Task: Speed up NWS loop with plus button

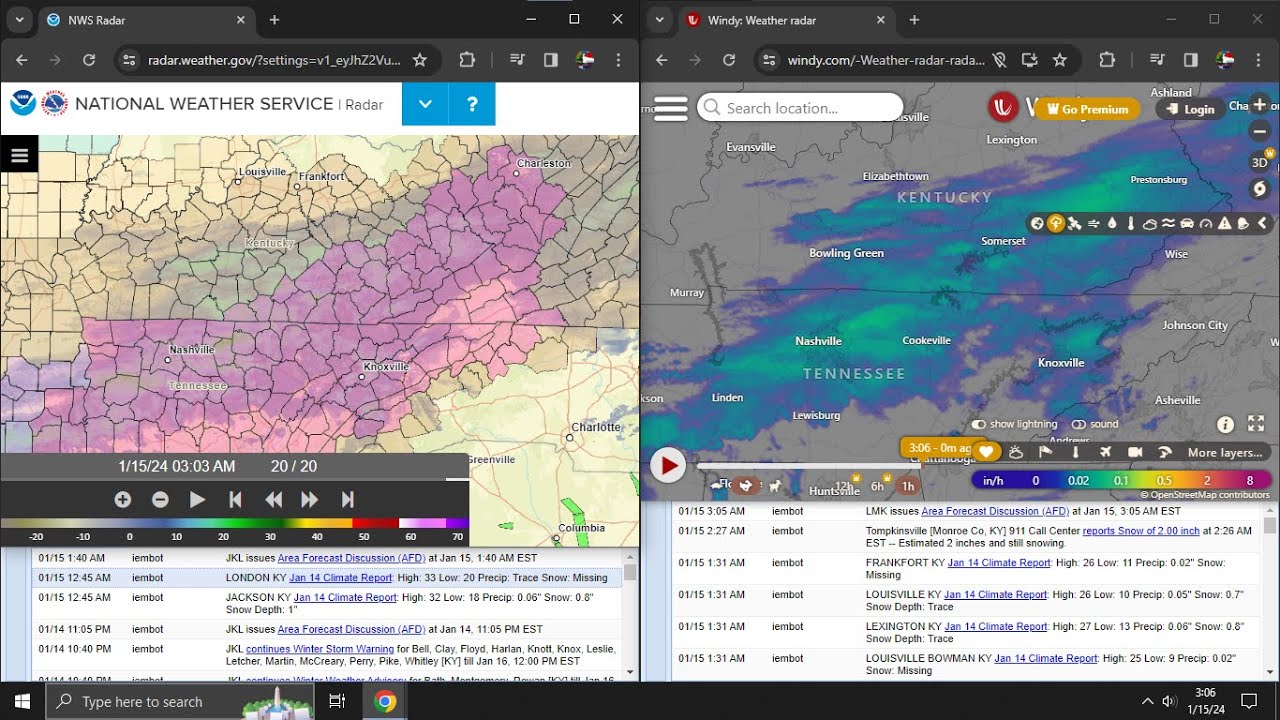Action: (x=122, y=499)
